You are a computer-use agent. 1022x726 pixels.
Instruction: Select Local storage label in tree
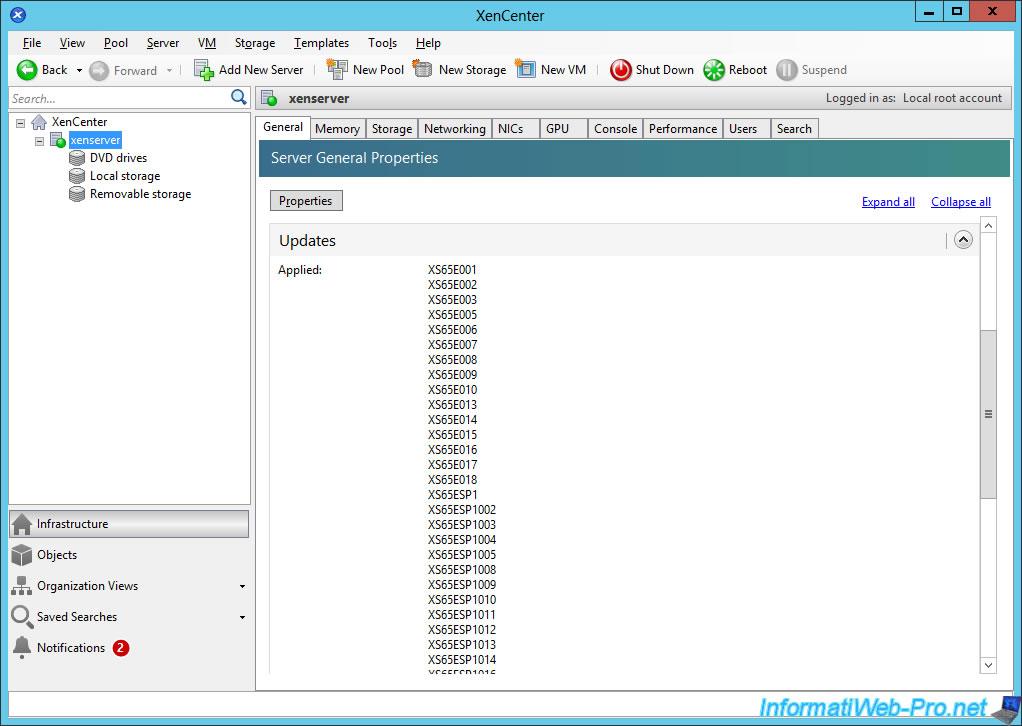tap(125, 176)
